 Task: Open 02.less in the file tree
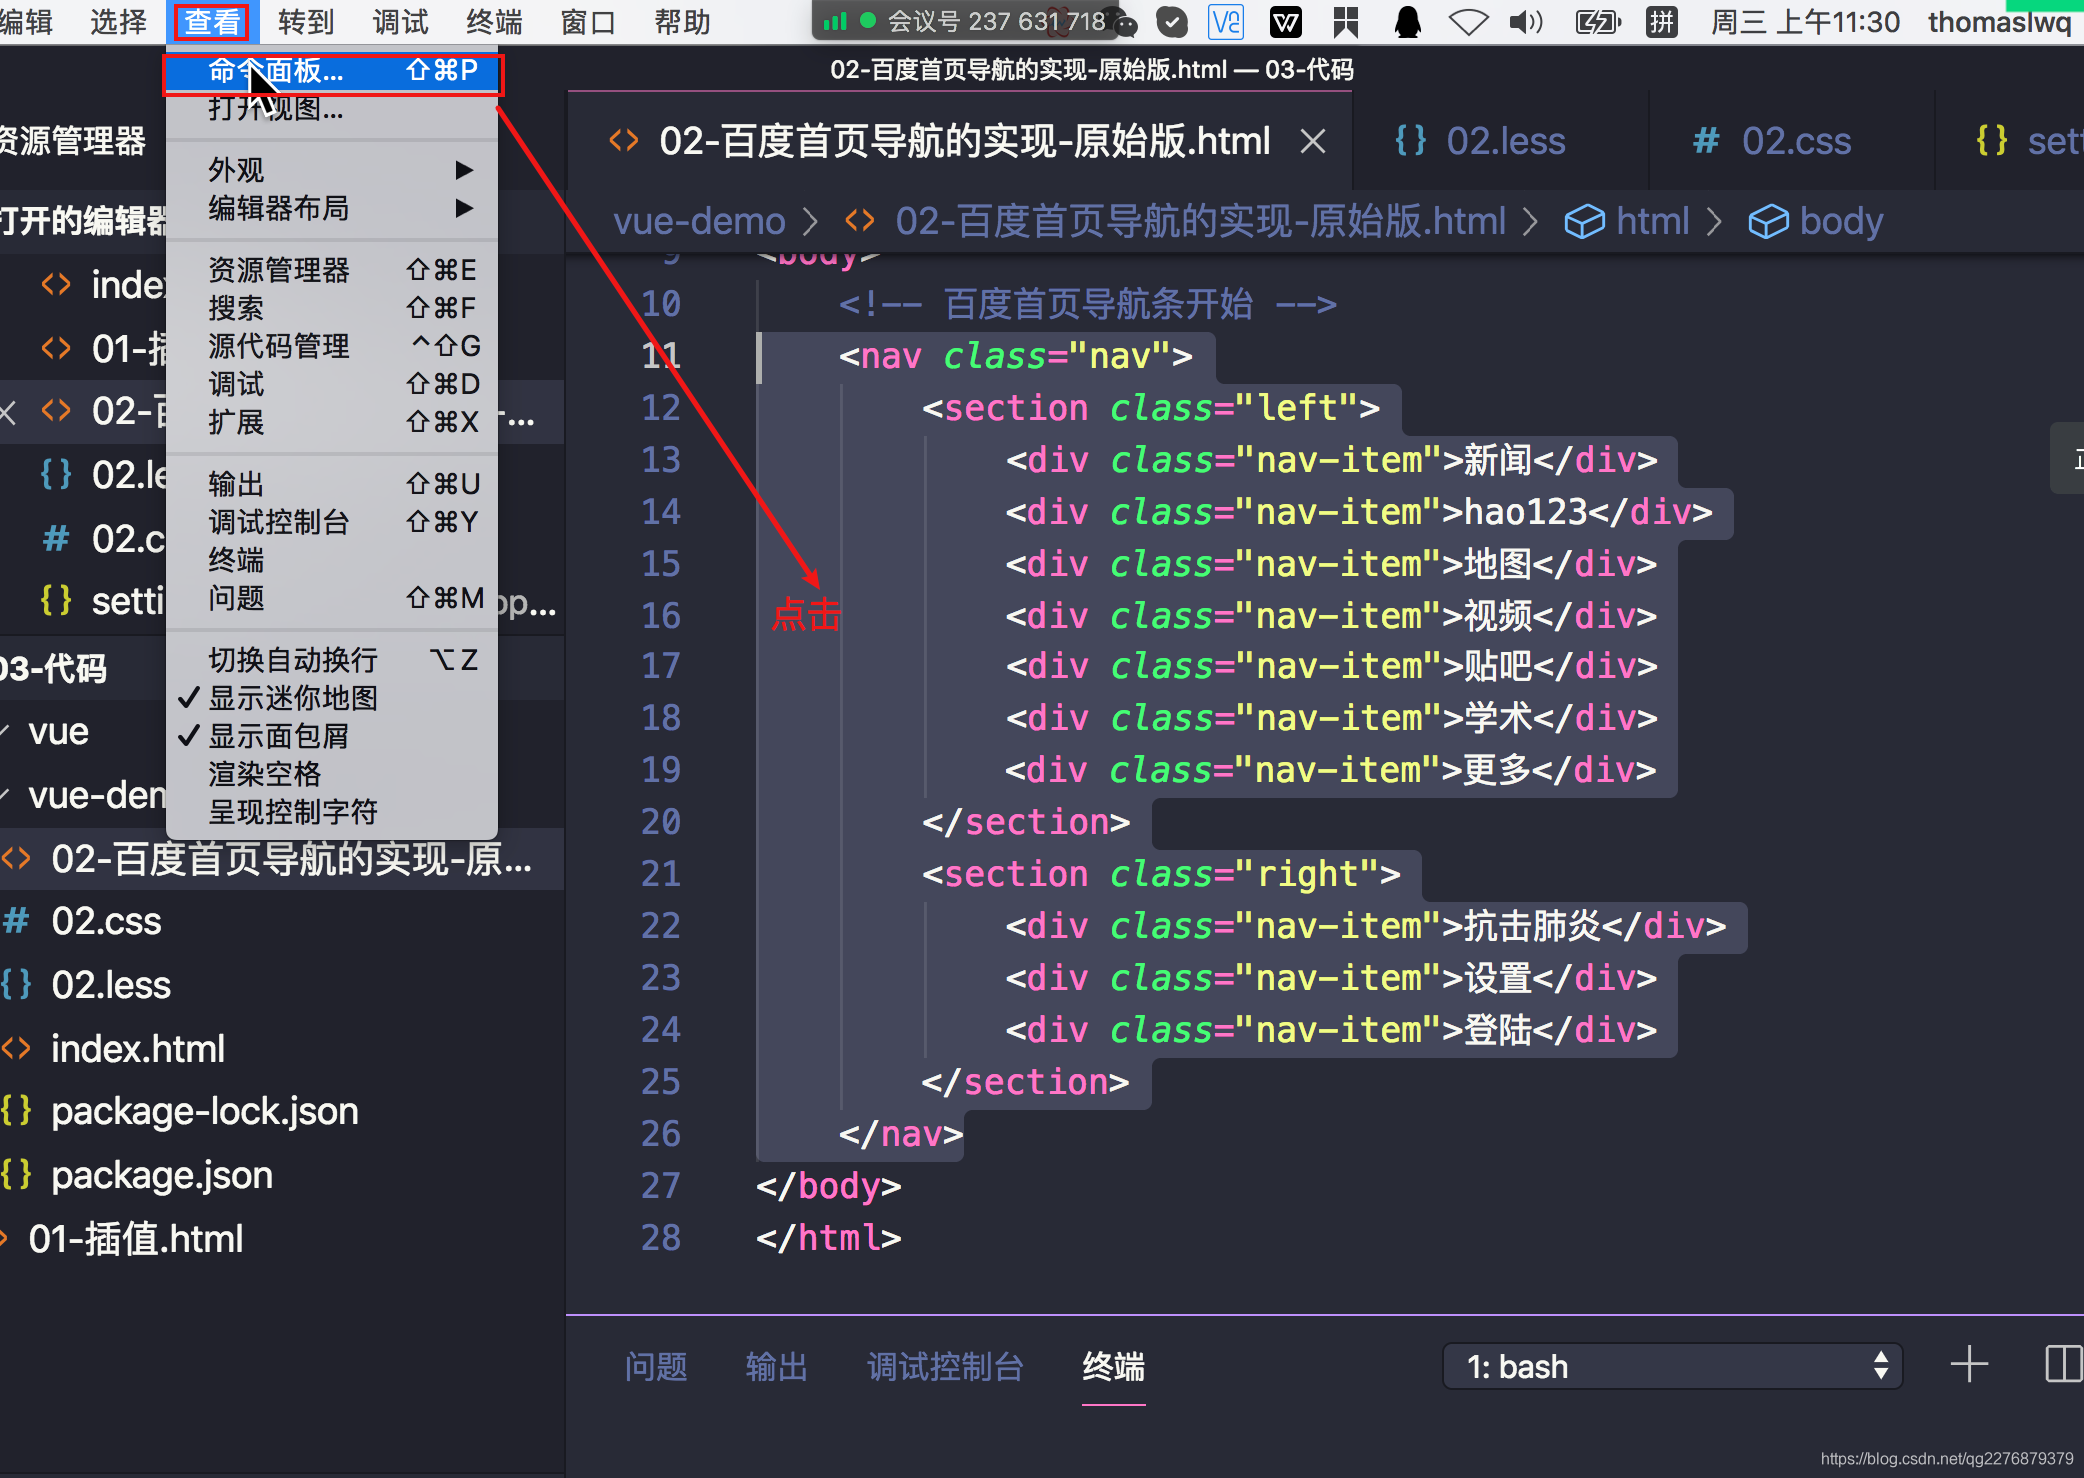coord(282,985)
